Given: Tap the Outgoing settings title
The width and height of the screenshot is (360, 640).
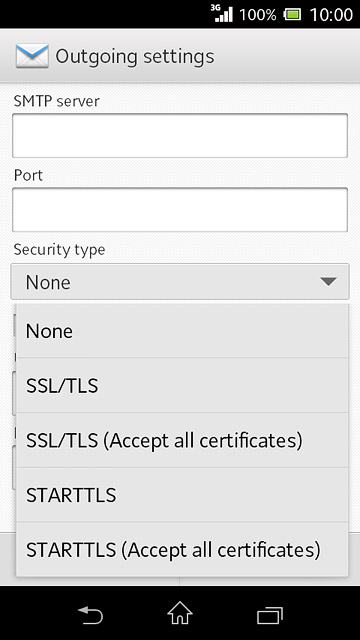Looking at the screenshot, I should (135, 56).
